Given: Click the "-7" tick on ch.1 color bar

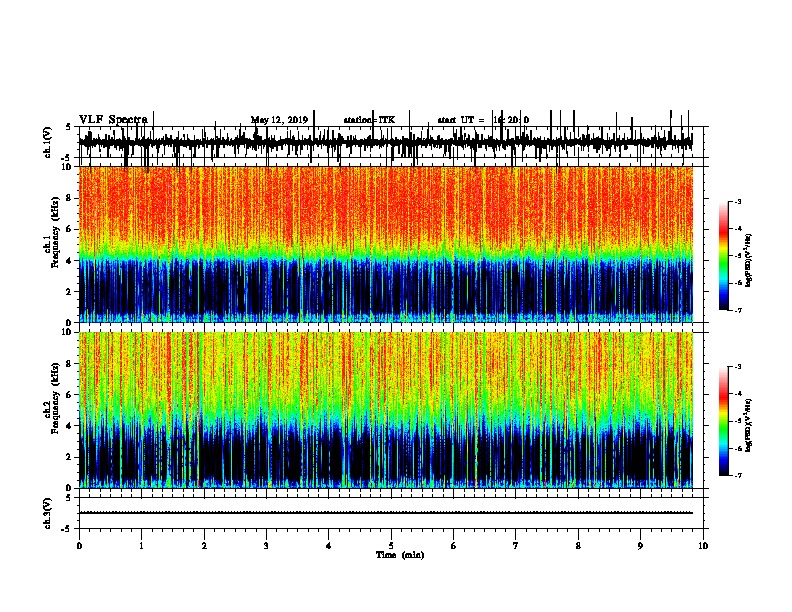Looking at the screenshot, I should pyautogui.click(x=737, y=310).
